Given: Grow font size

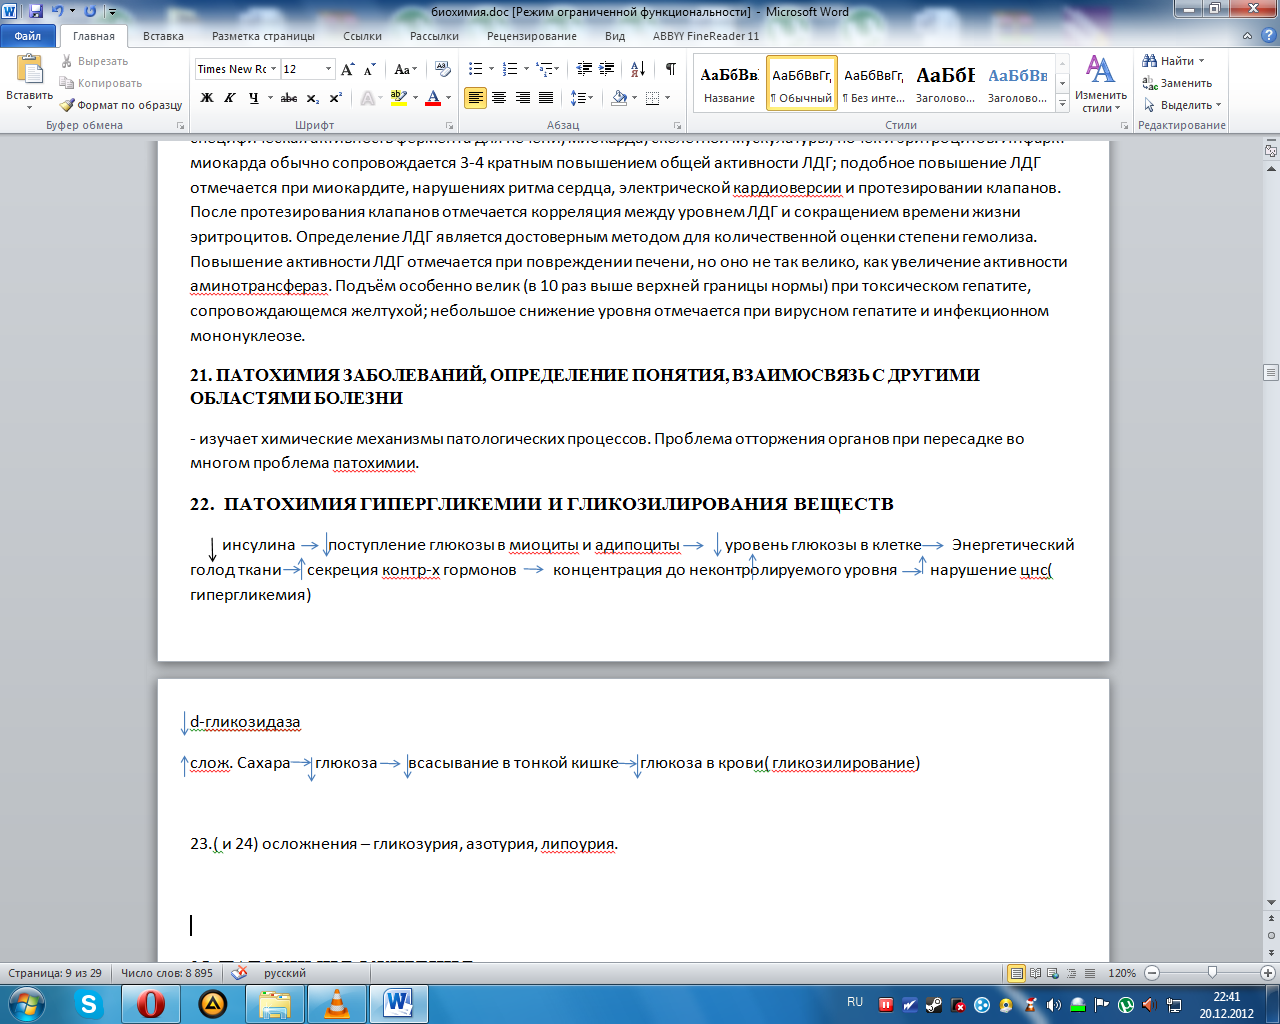Looking at the screenshot, I should point(347,69).
